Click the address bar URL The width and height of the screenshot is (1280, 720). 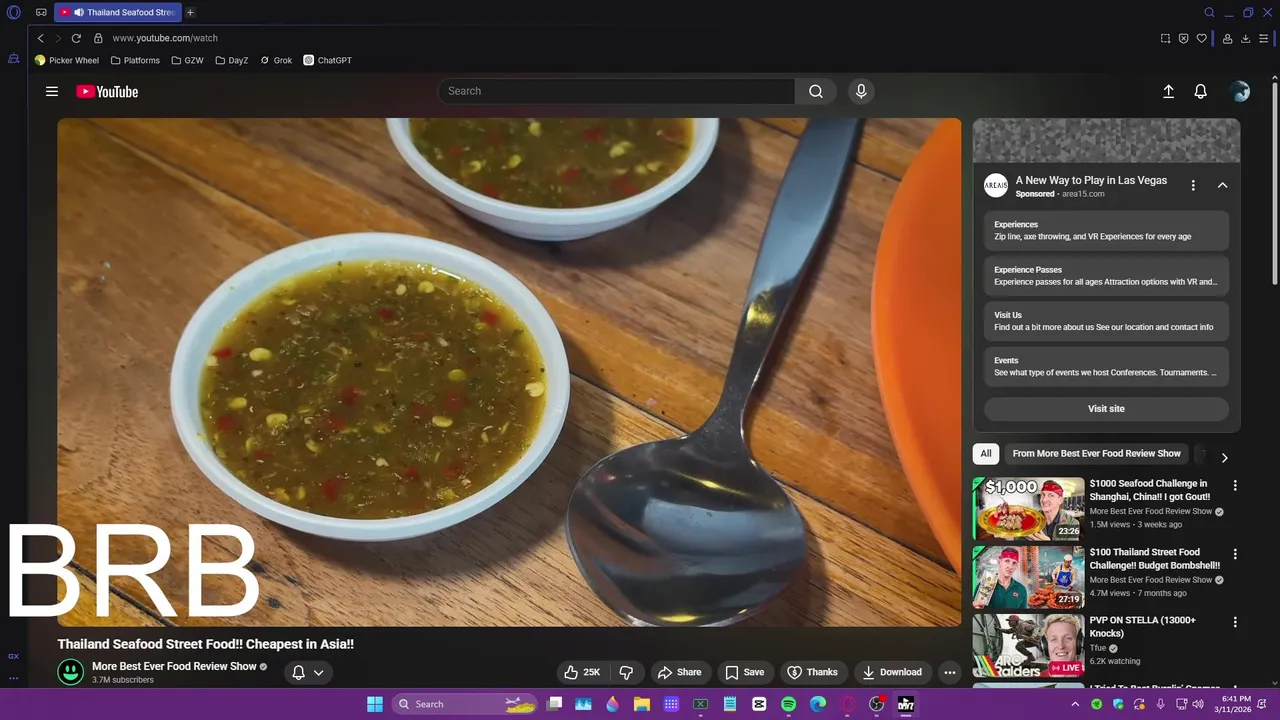tap(165, 38)
